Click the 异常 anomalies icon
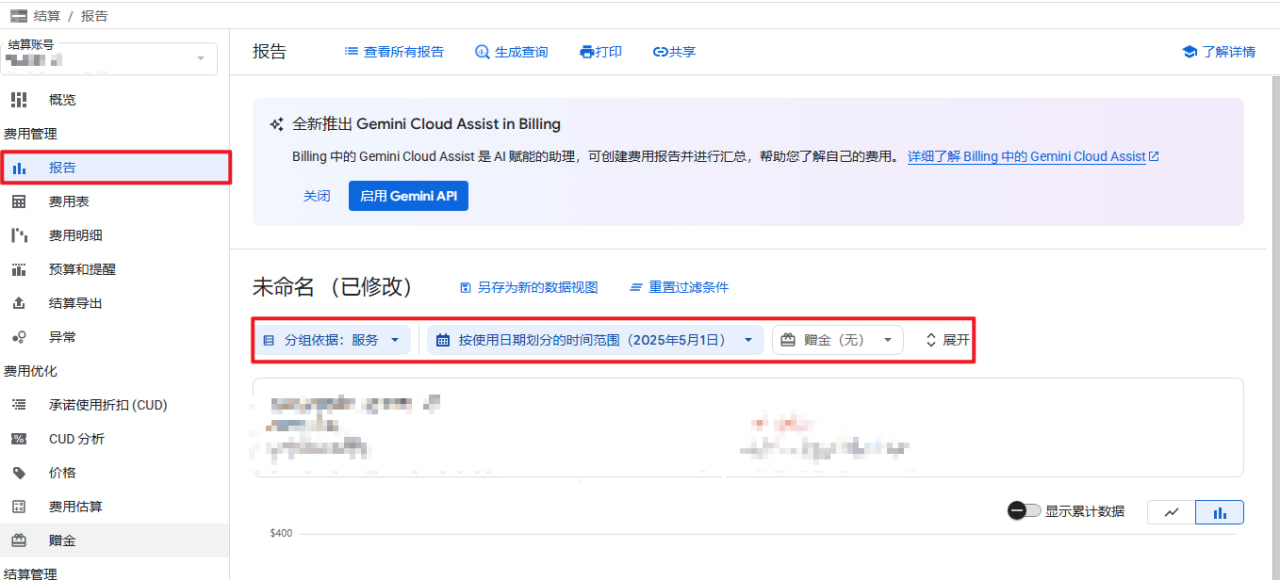This screenshot has height=580, width=1280. [18, 337]
